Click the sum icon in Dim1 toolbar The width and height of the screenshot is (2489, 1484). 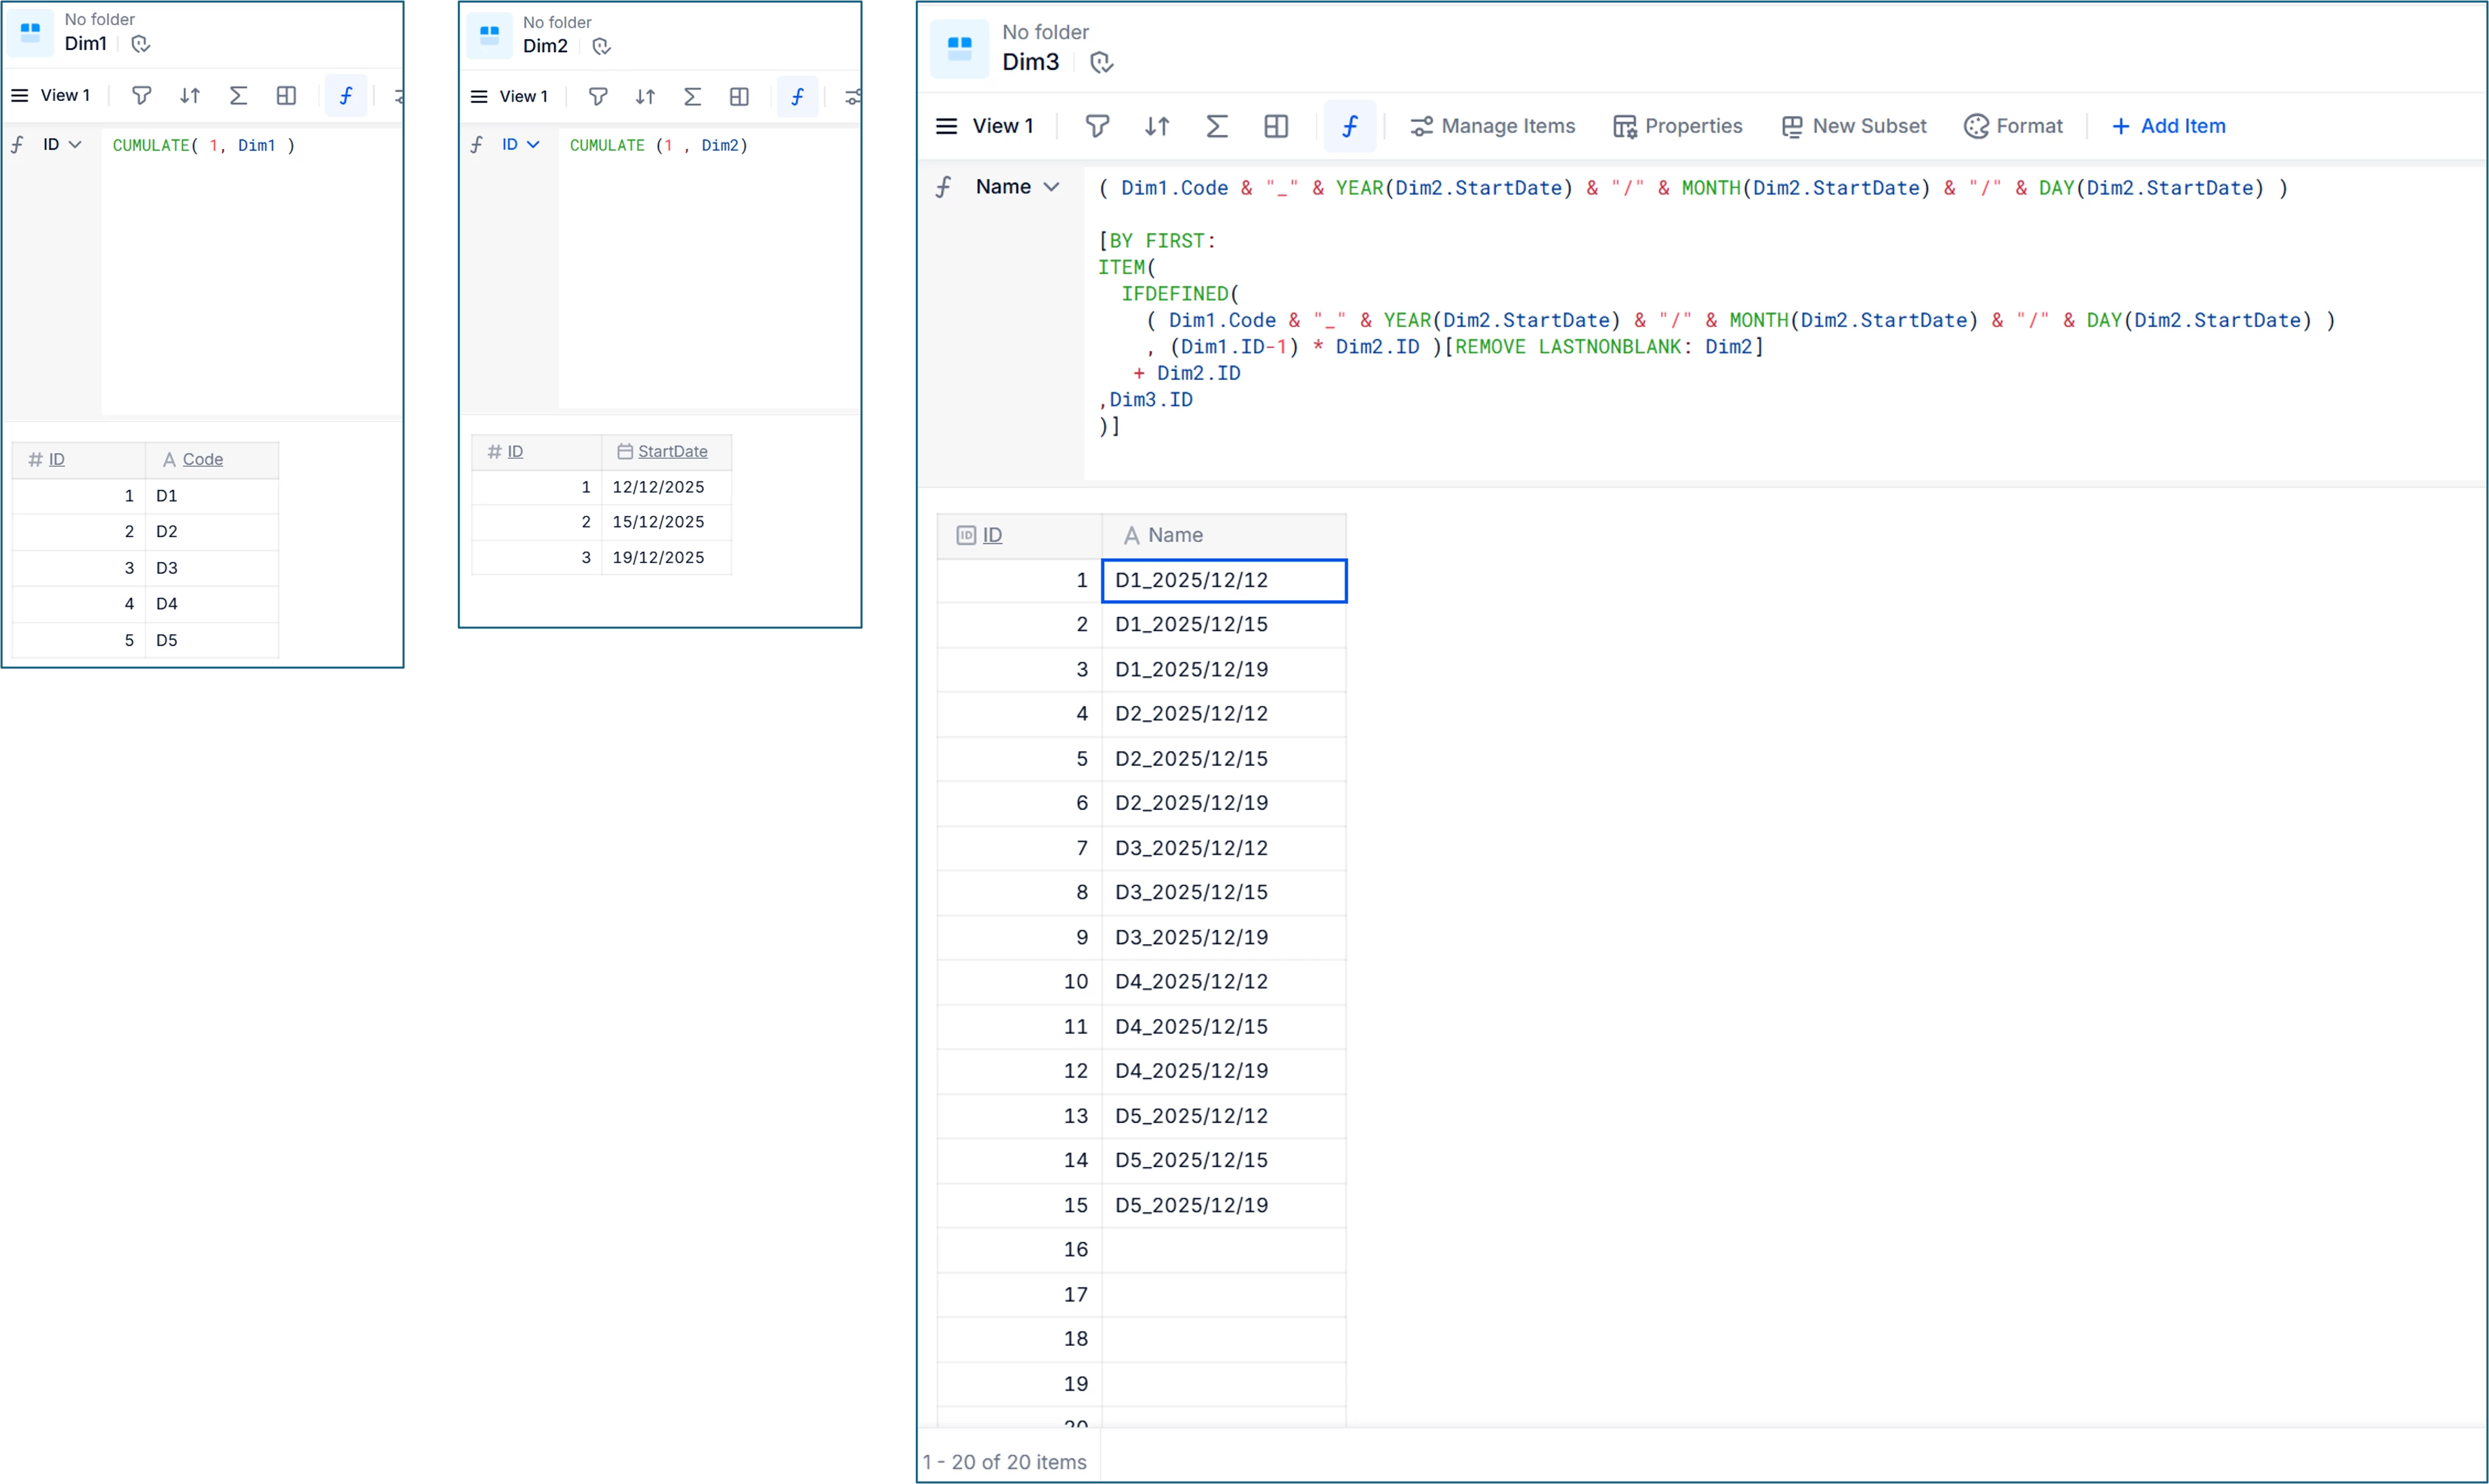click(x=238, y=96)
